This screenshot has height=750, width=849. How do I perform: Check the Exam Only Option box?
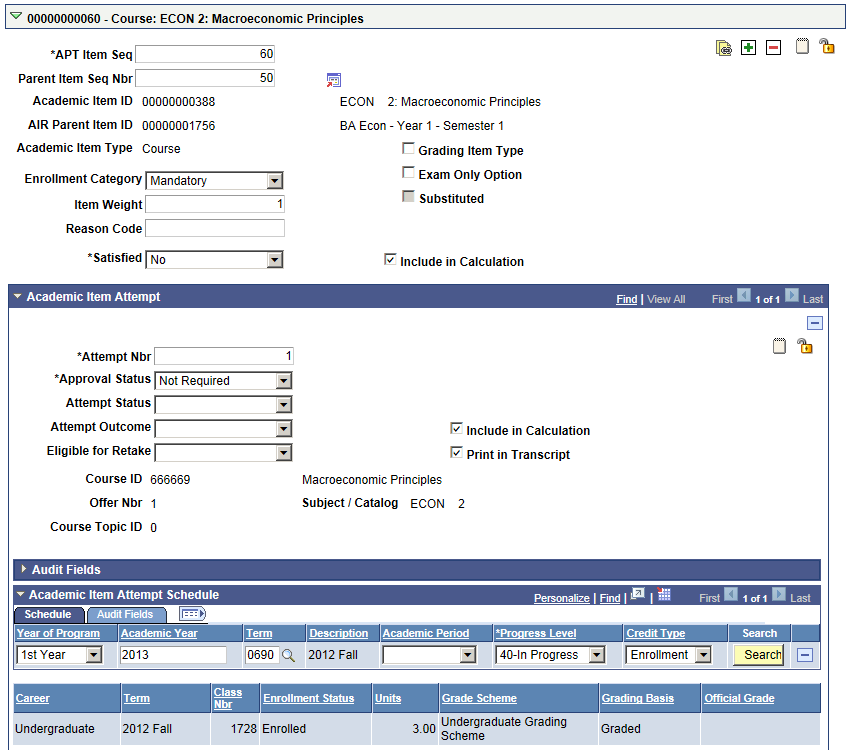(x=408, y=172)
